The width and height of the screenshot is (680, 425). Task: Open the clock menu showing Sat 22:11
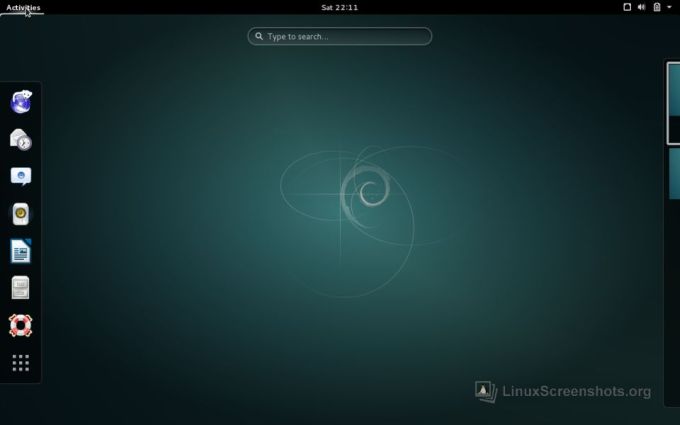(x=339, y=7)
